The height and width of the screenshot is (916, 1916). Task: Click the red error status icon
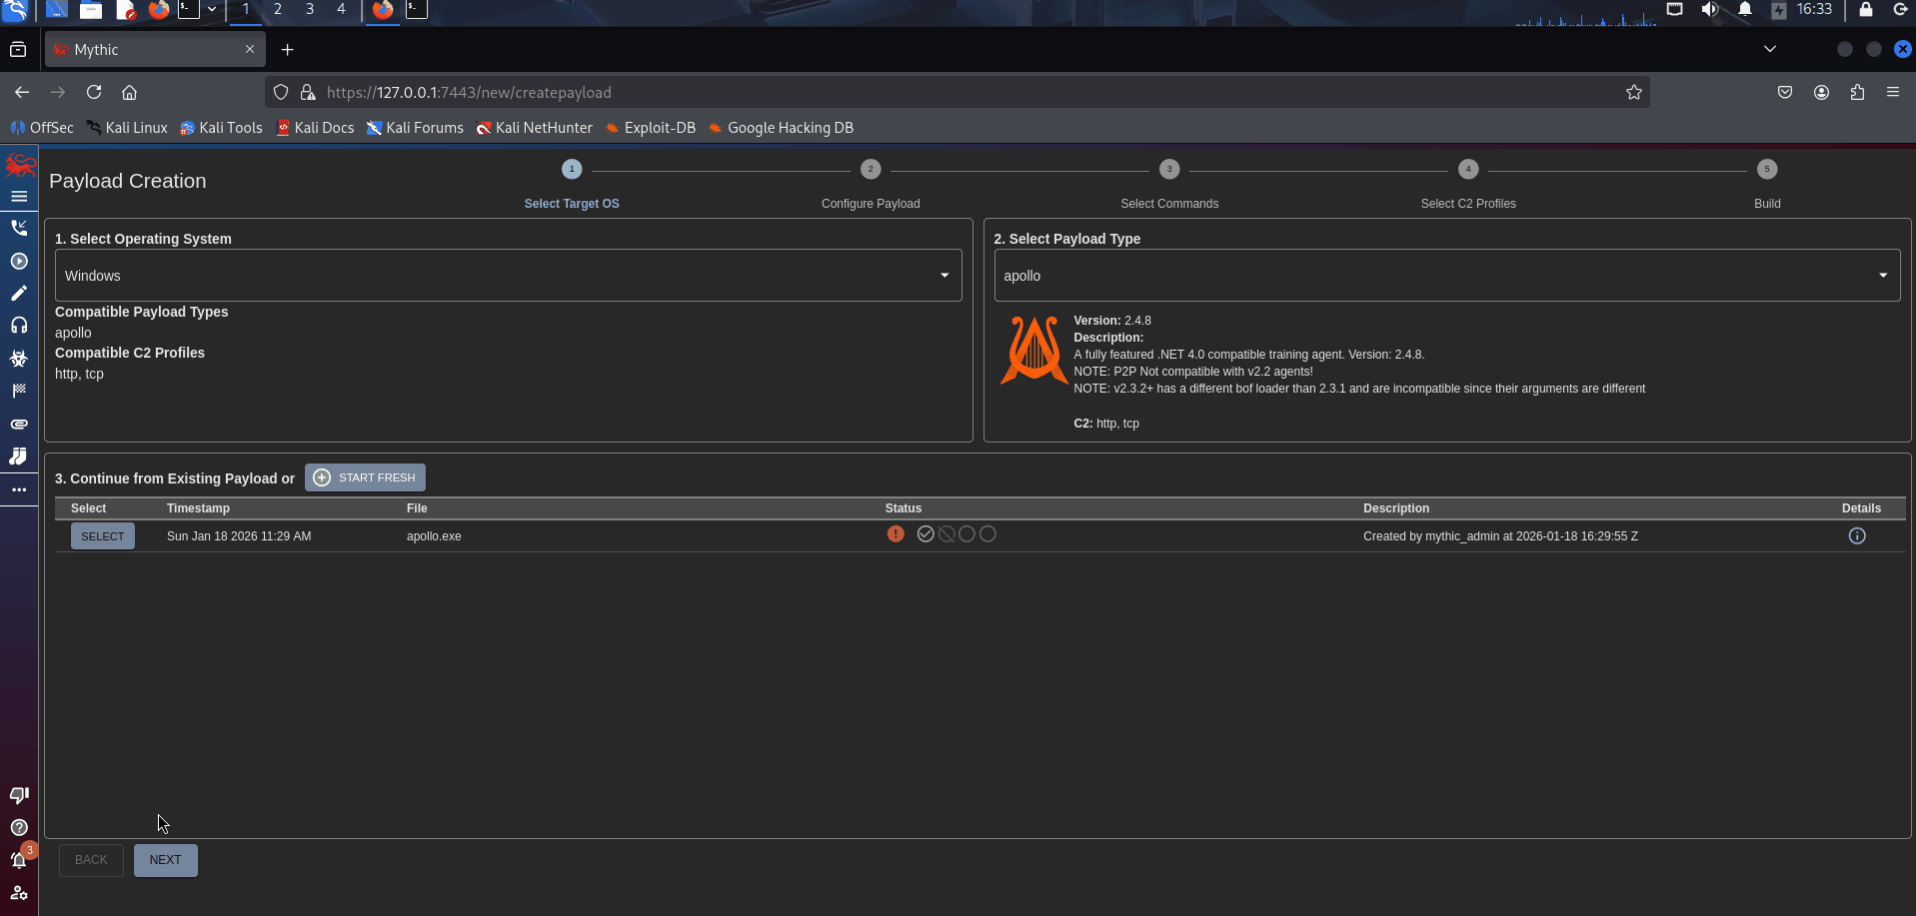coord(895,534)
